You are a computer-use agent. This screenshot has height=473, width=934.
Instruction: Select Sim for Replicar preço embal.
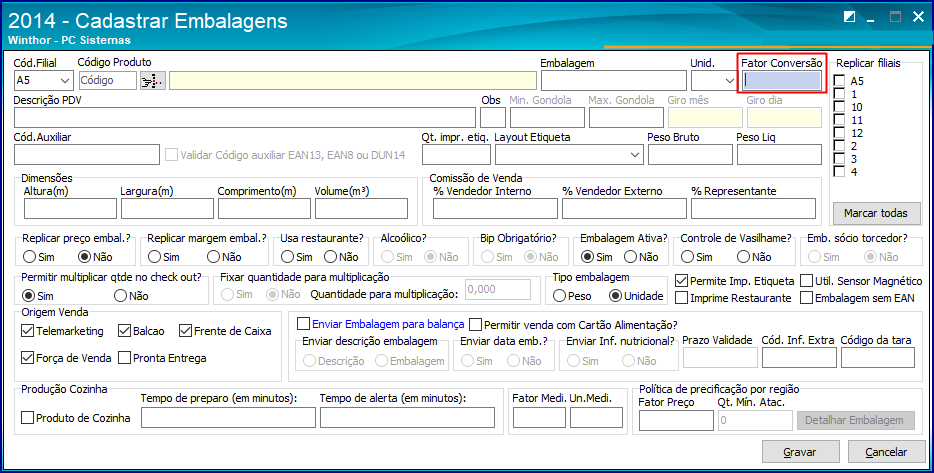pos(29,257)
